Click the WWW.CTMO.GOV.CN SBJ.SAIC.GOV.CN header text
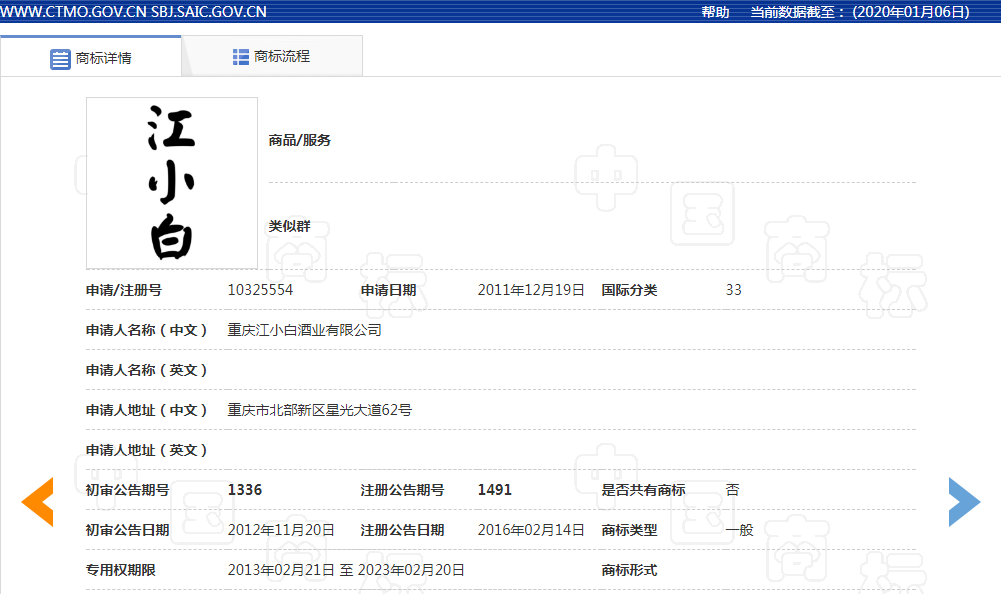 click(133, 12)
